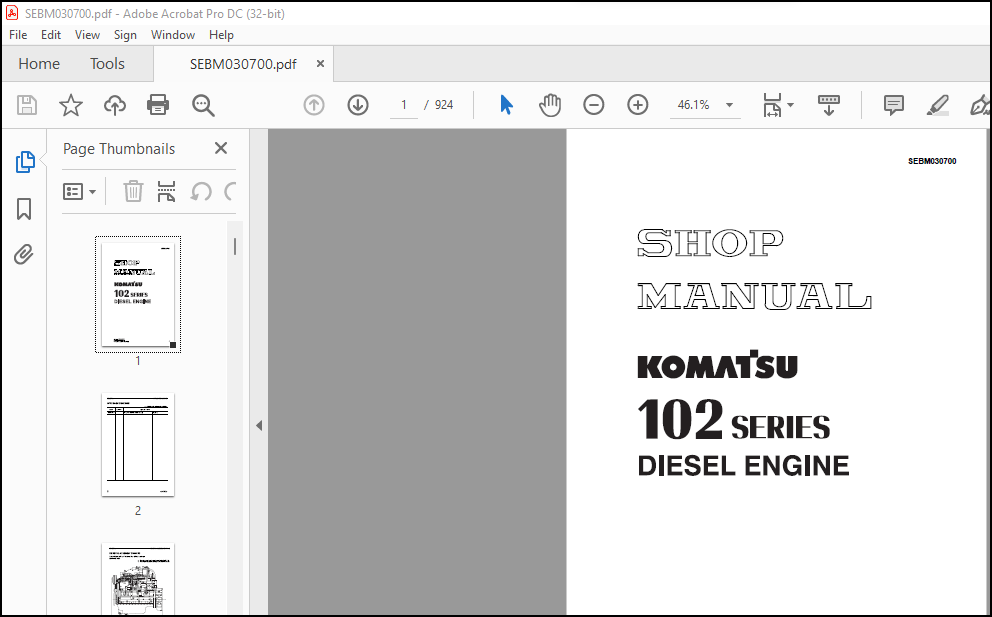Print the document with the printer icon
992x617 pixels.
tap(158, 105)
